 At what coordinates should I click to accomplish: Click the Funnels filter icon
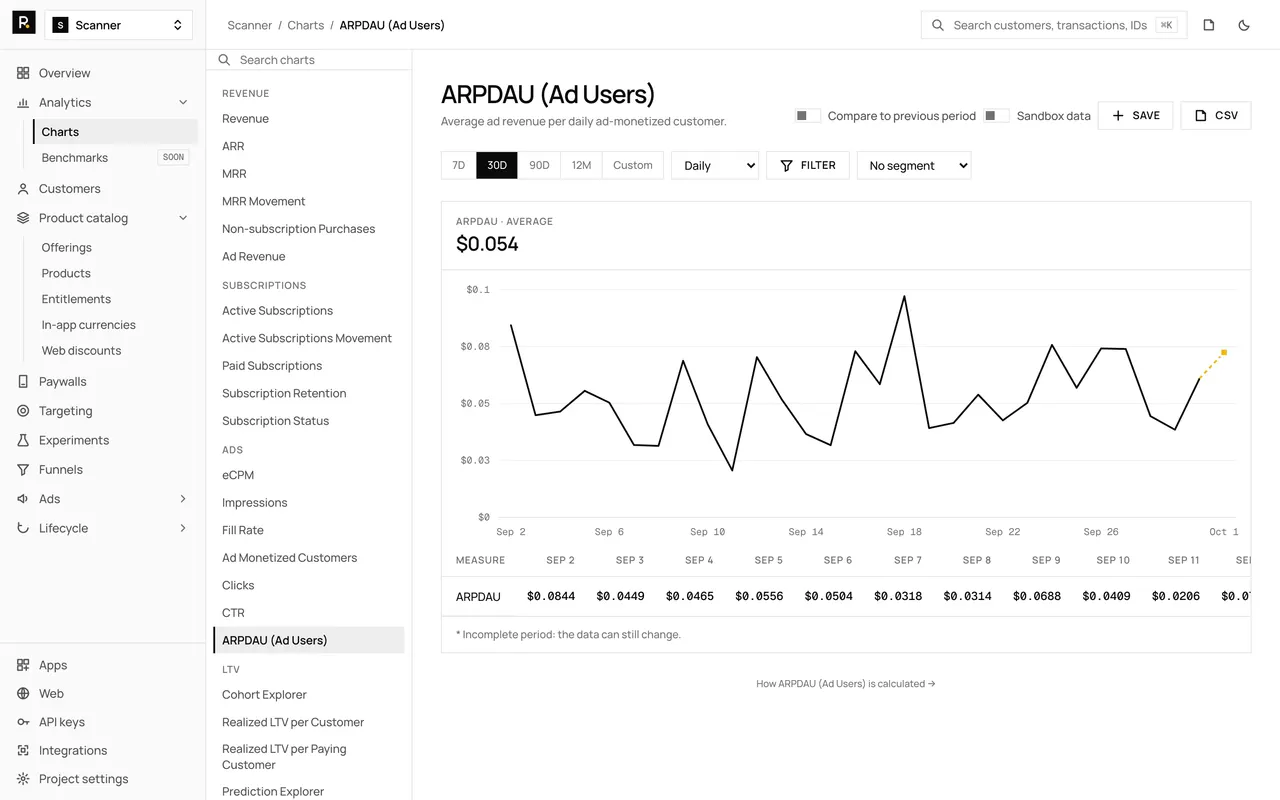point(23,469)
